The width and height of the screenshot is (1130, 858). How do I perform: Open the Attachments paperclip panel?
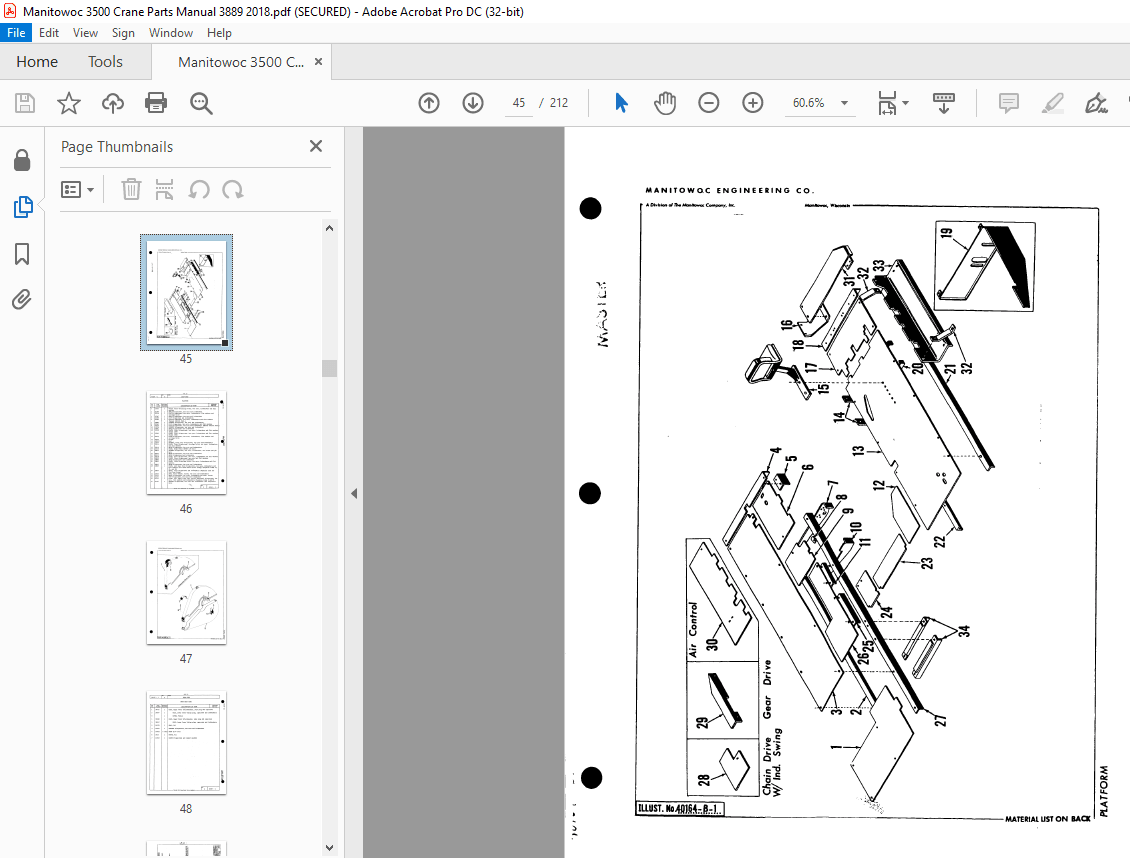[22, 299]
